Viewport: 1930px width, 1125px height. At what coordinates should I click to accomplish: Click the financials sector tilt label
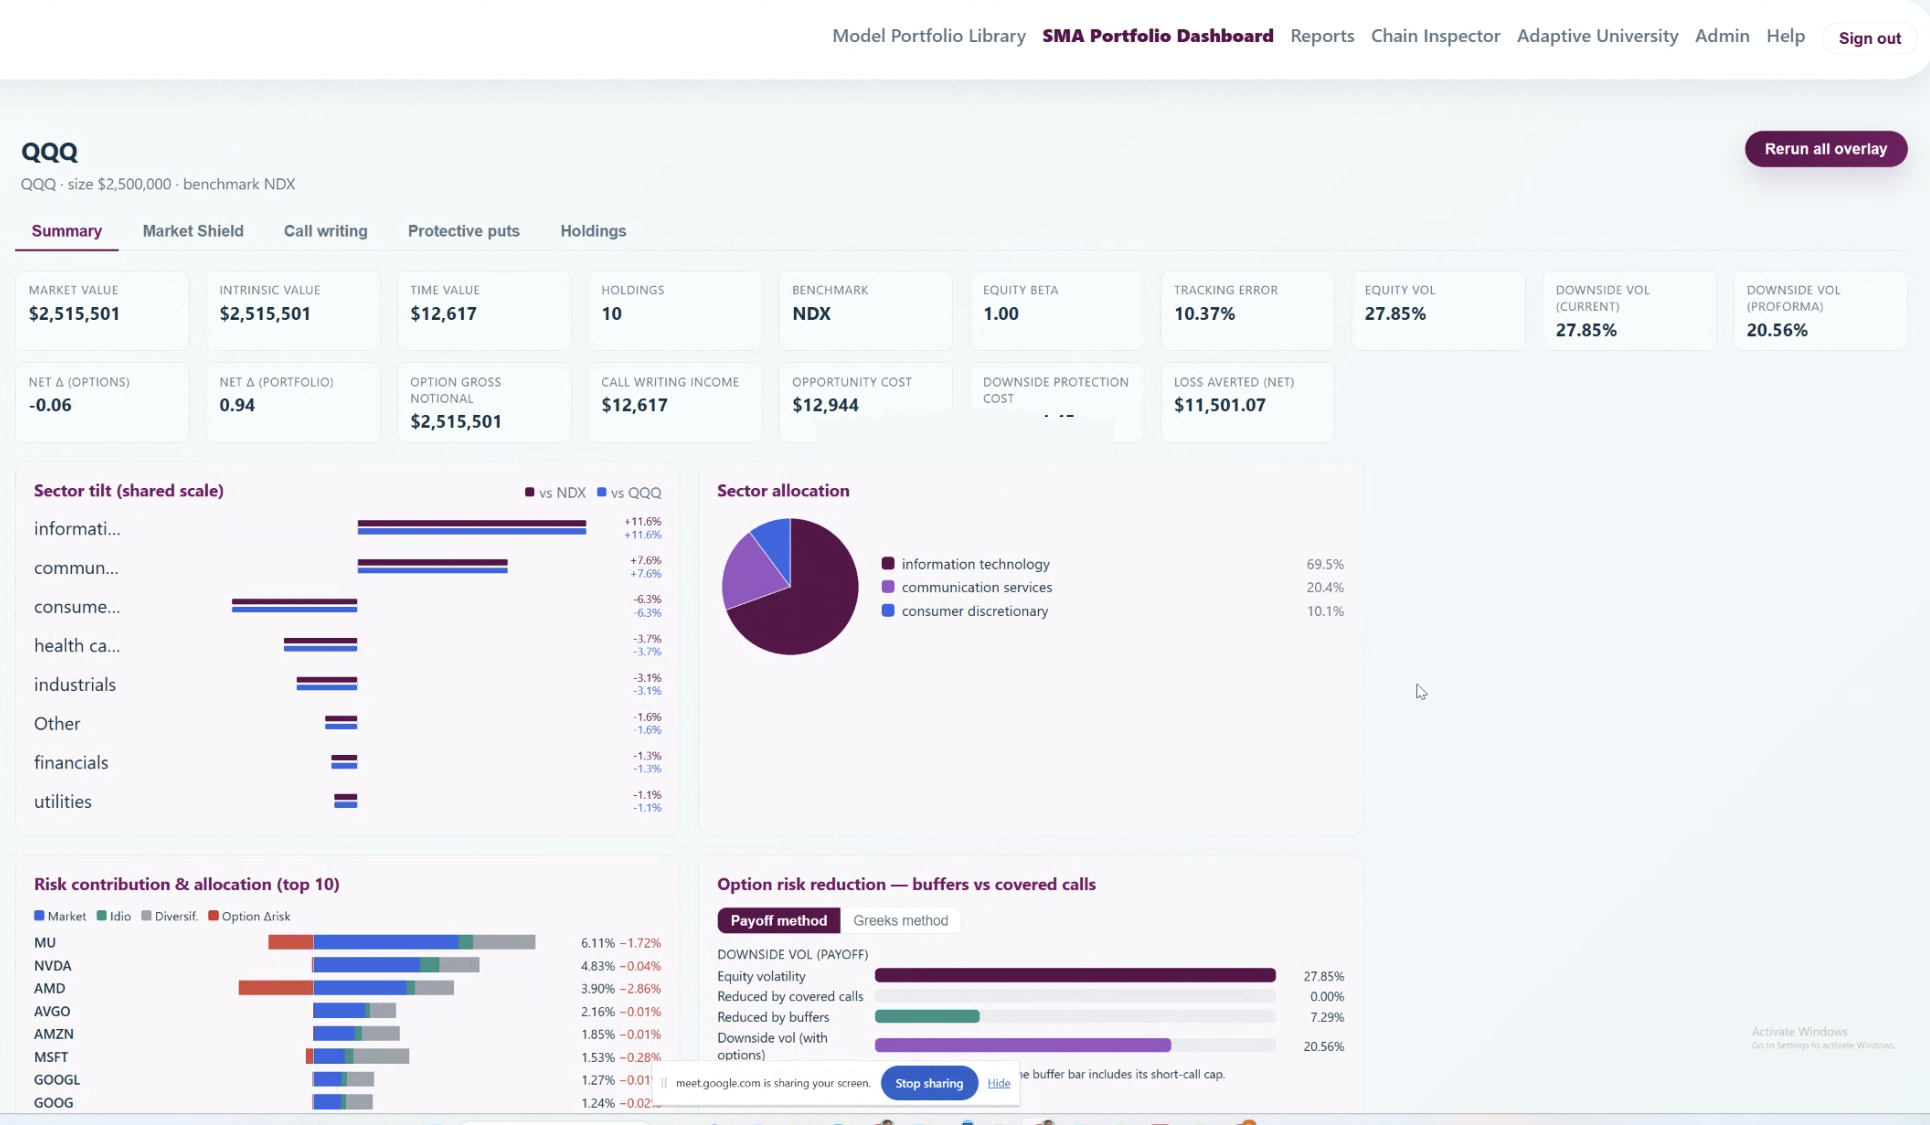coord(71,763)
